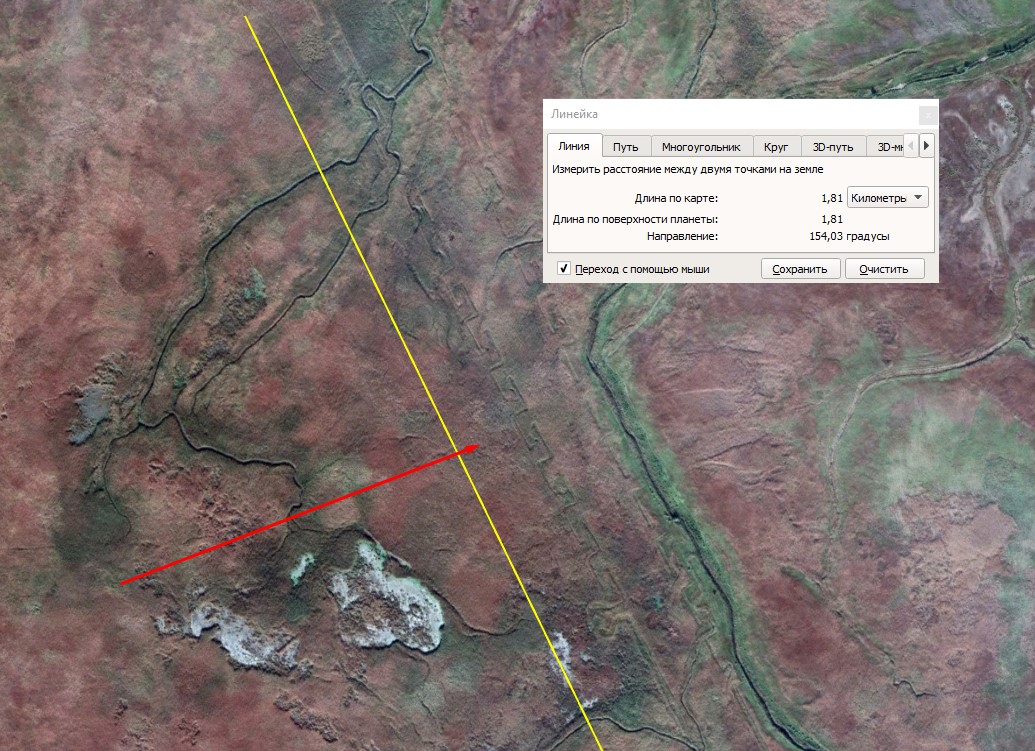
Task: Toggle the Переход с помощью мыши checkbox
Action: (564, 269)
